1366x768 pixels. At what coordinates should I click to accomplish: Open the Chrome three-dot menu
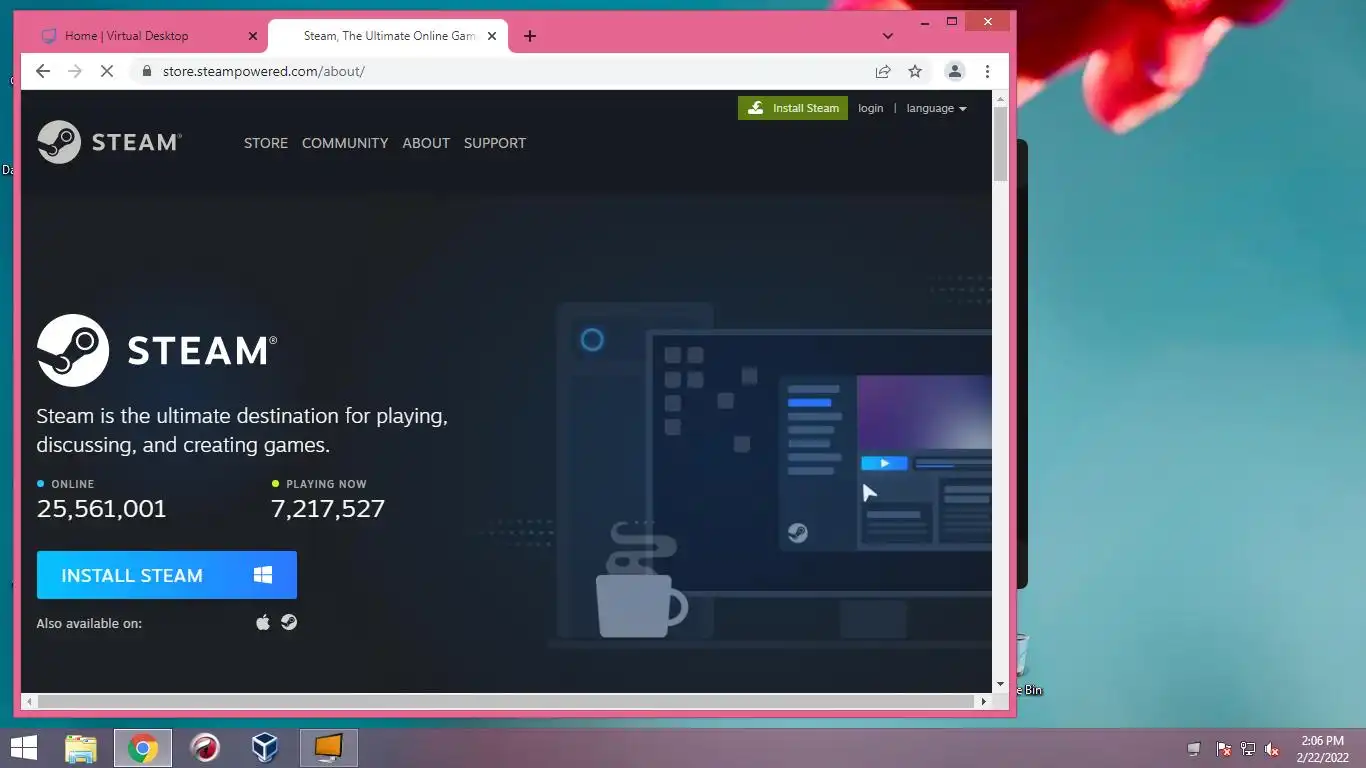(x=987, y=71)
